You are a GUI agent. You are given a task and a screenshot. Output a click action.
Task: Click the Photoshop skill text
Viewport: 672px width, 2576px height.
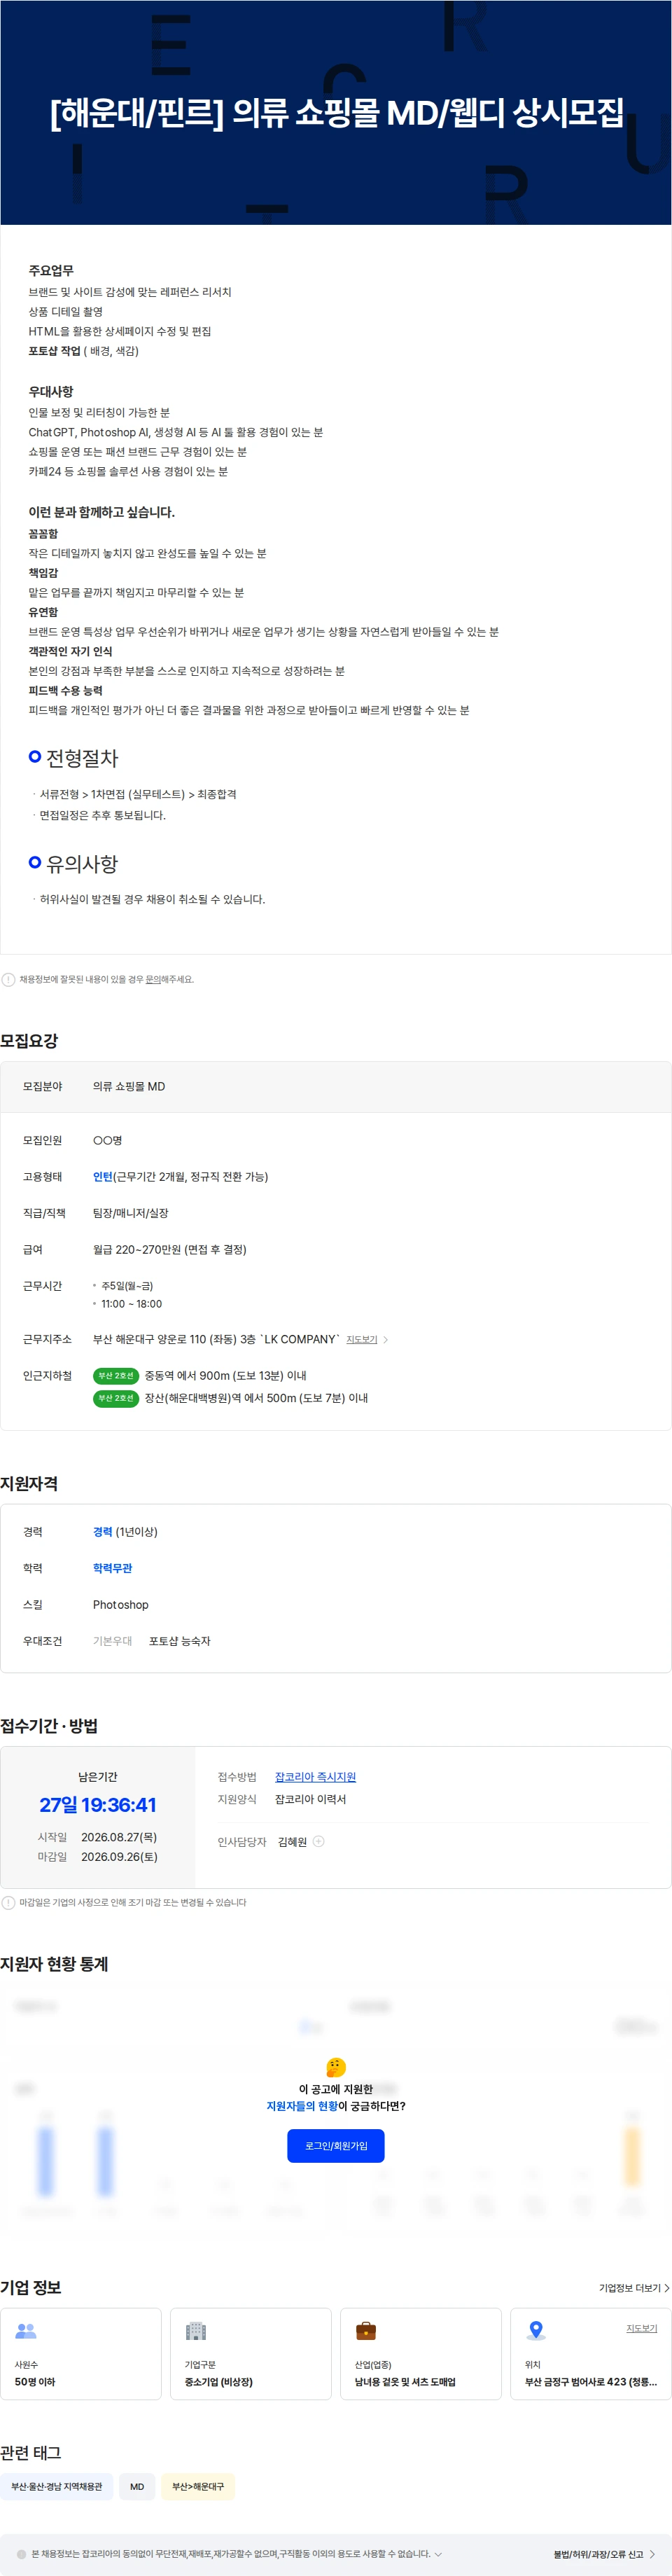[121, 1604]
